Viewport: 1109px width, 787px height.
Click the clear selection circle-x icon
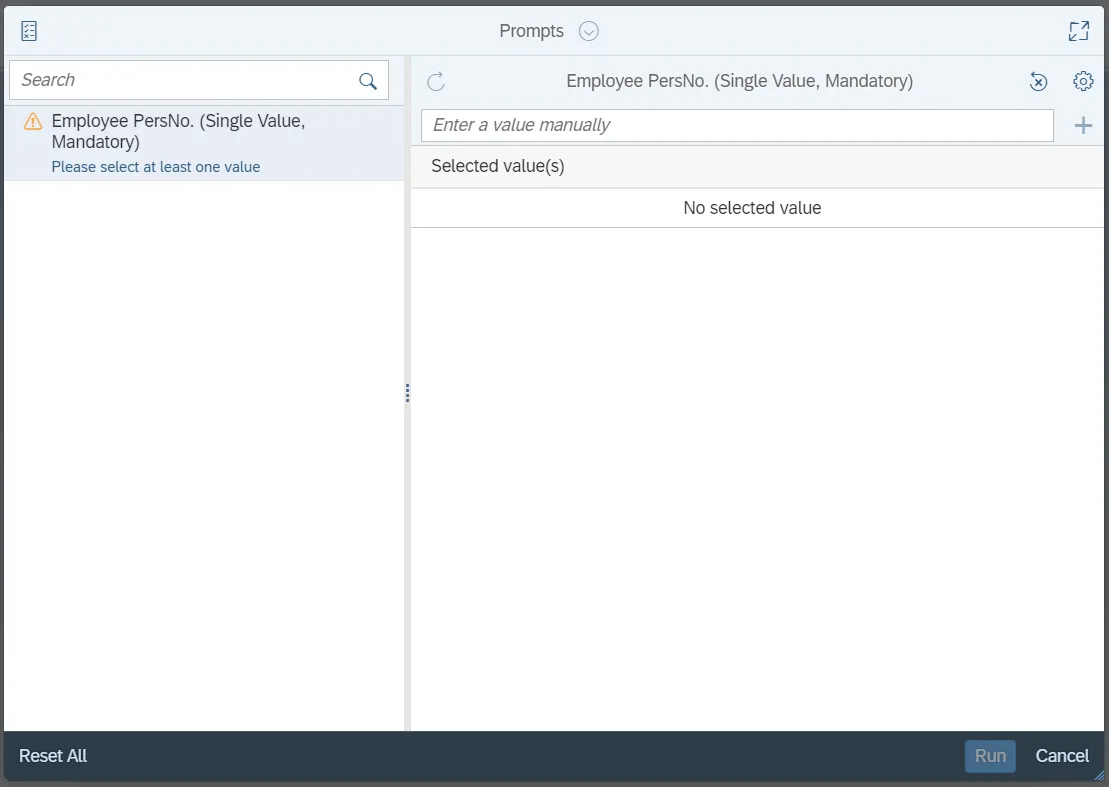1039,82
